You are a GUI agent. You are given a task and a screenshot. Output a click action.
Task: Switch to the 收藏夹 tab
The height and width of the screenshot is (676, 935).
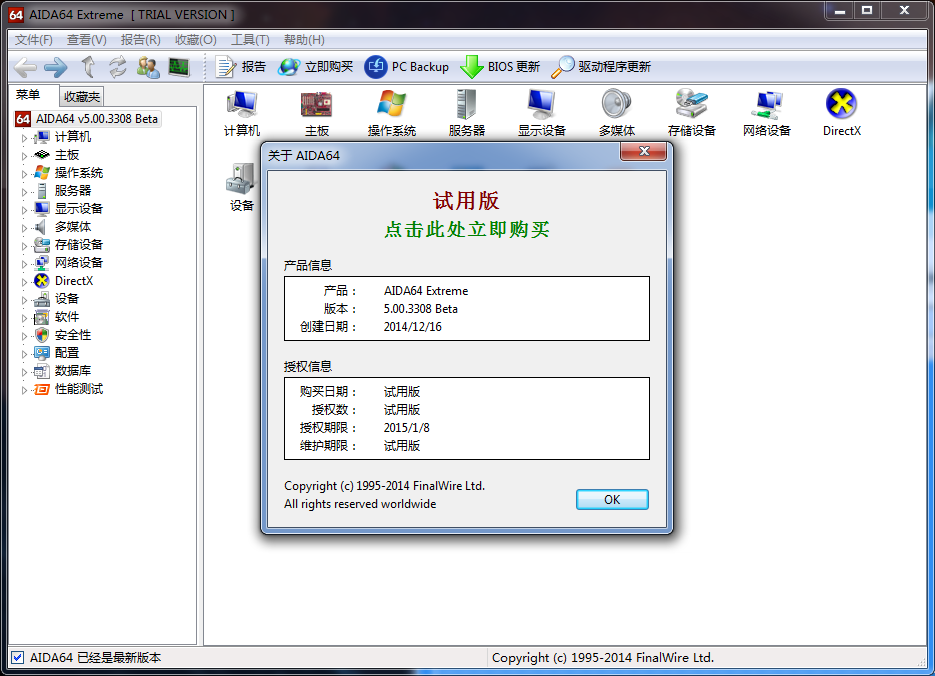click(x=82, y=97)
